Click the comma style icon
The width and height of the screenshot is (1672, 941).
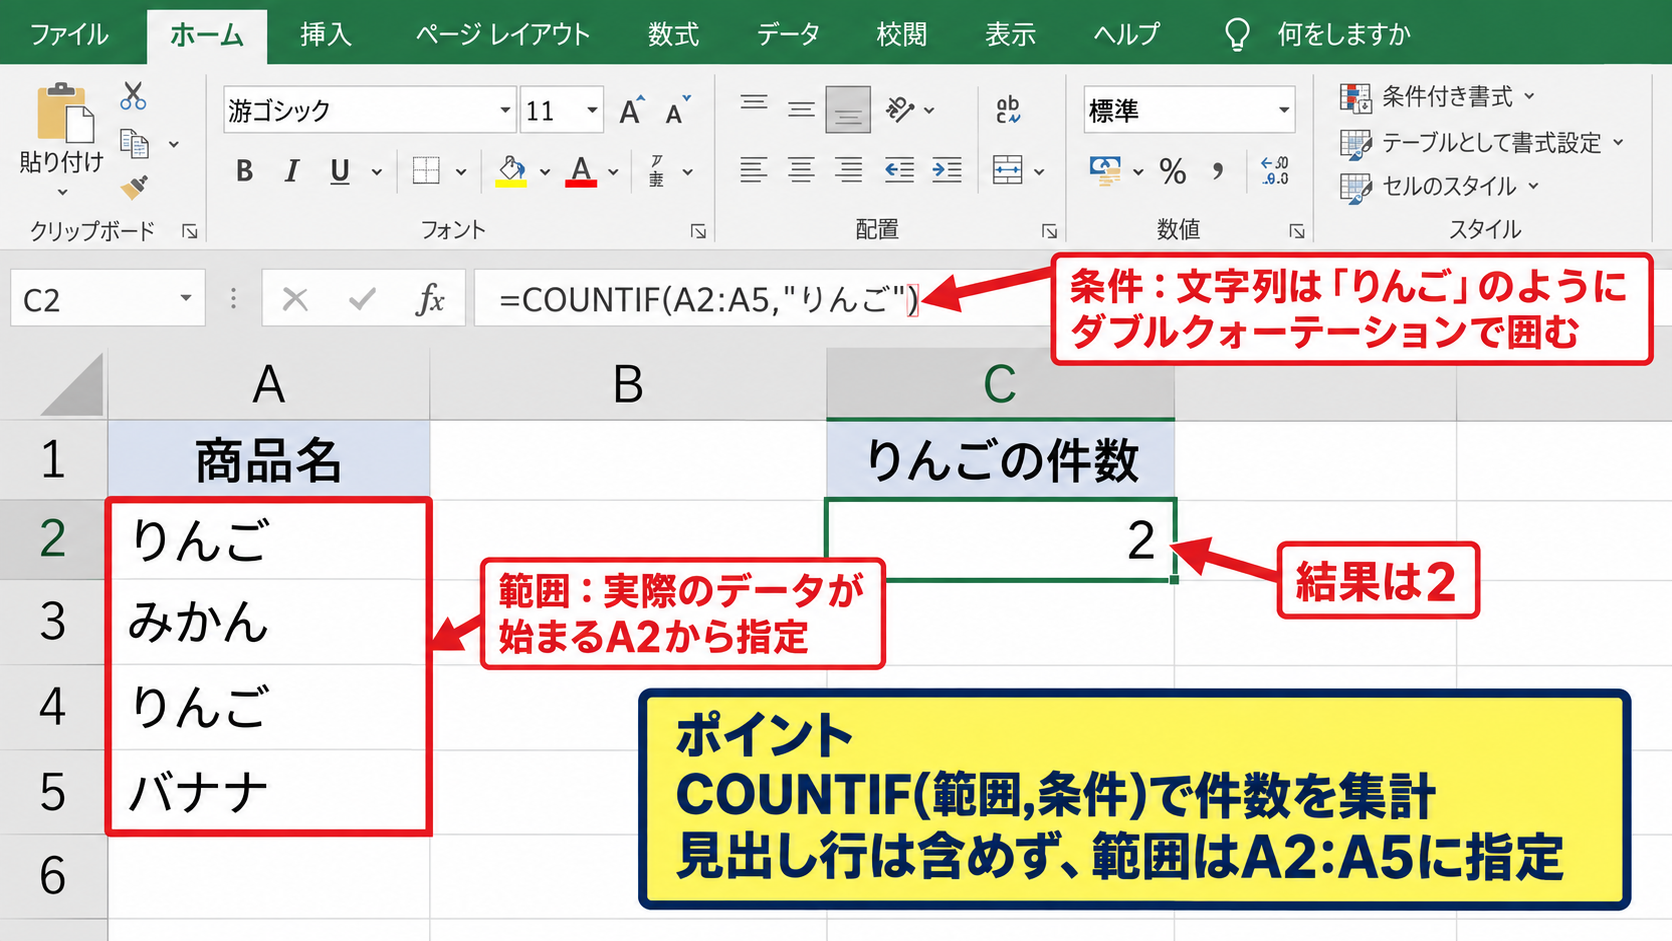pos(1218,171)
